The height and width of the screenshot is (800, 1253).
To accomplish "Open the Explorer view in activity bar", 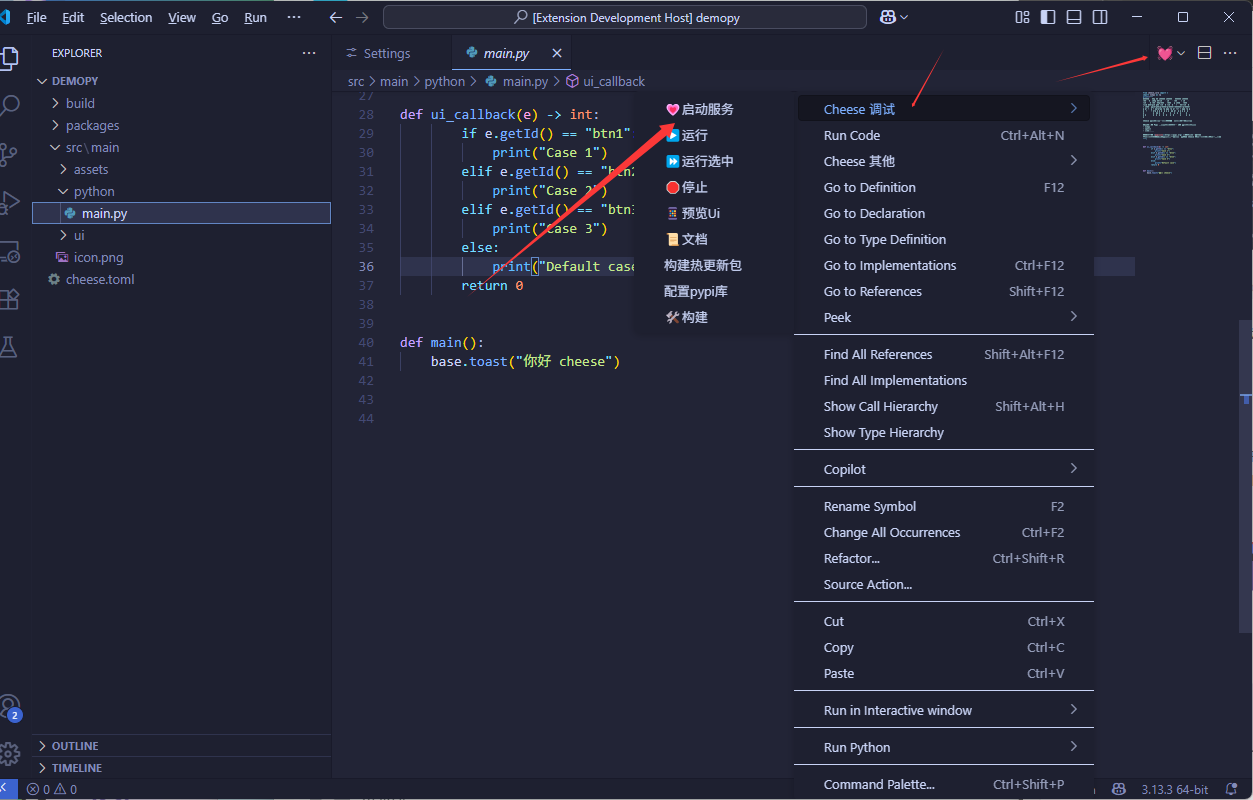I will (10, 57).
